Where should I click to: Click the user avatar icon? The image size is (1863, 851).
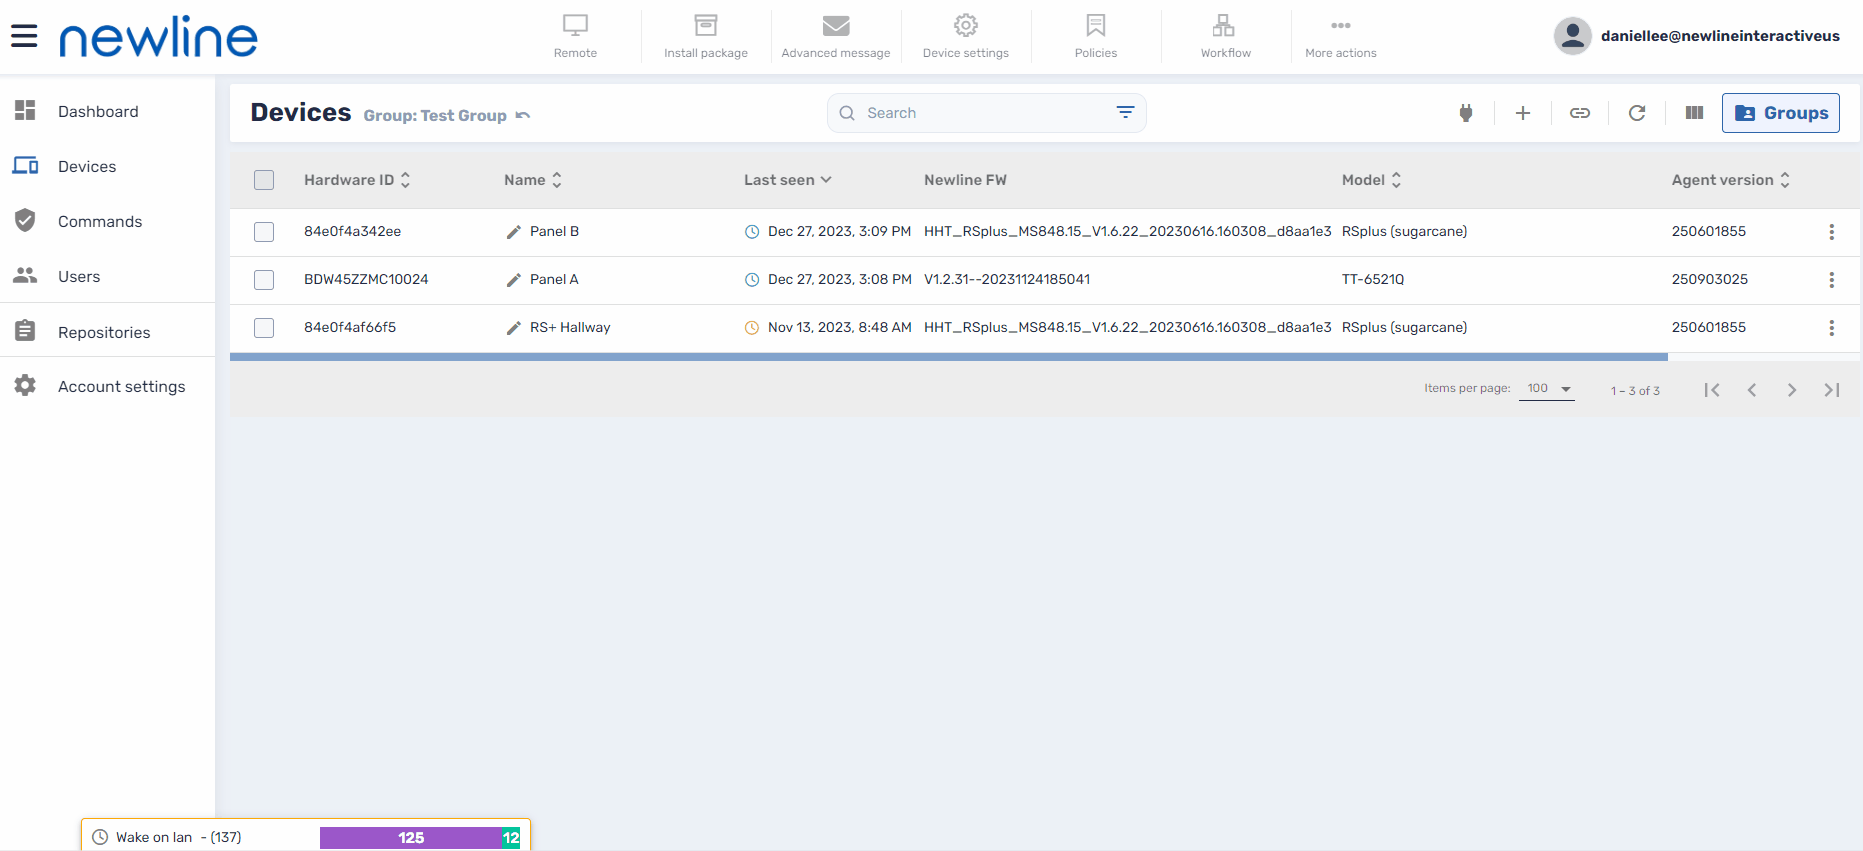1572,36
